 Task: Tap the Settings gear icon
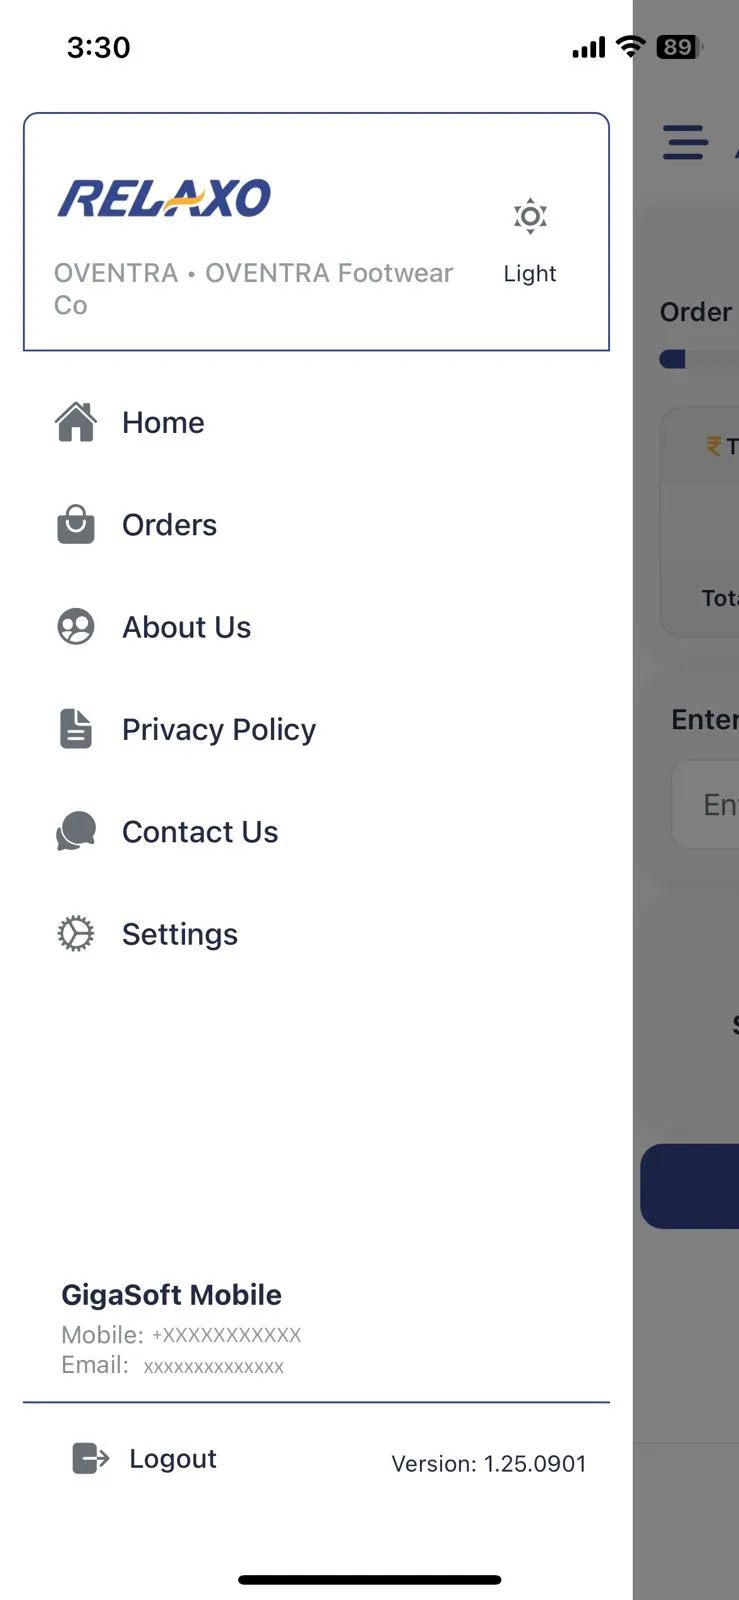(76, 933)
